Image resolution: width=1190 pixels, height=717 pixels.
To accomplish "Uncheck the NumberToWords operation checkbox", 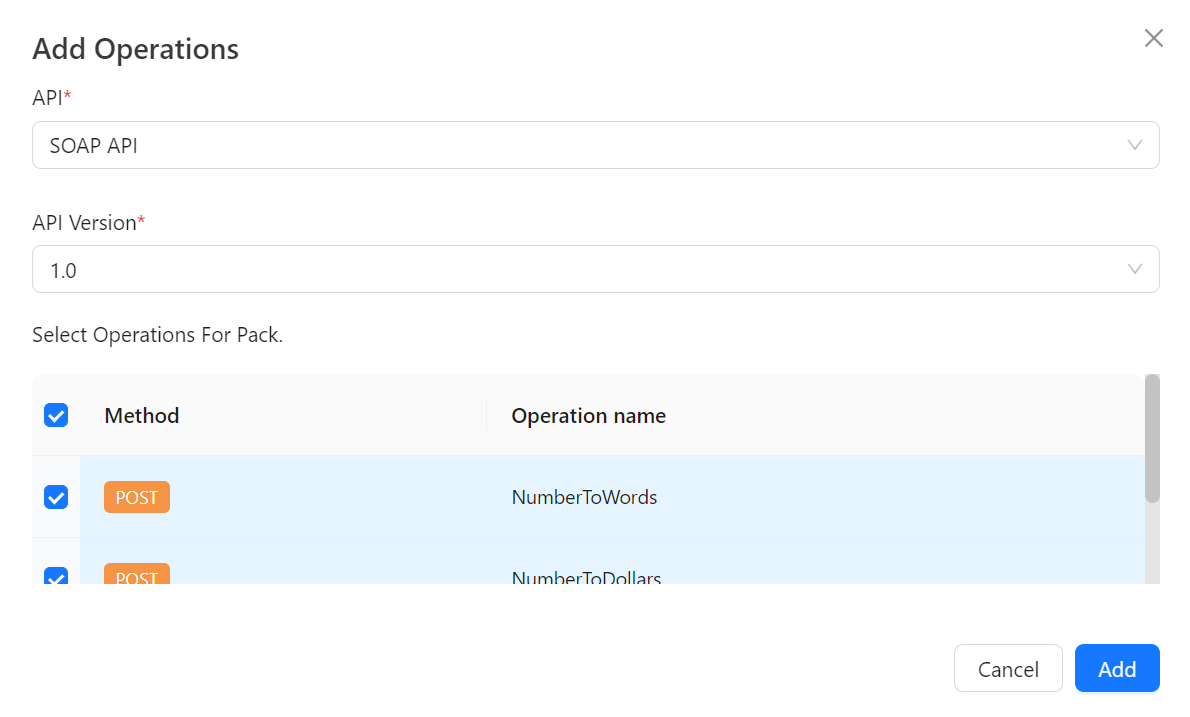I will [x=56, y=497].
